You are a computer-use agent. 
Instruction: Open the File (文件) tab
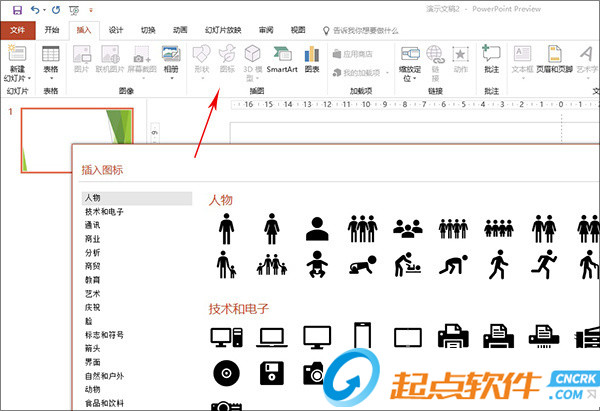tap(18, 30)
